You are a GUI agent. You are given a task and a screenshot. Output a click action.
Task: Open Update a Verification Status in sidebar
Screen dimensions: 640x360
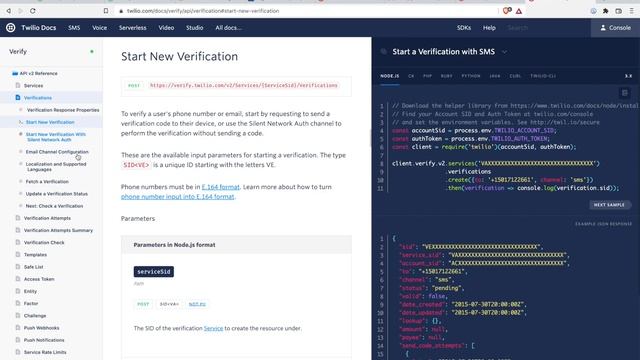pyautogui.click(x=57, y=194)
